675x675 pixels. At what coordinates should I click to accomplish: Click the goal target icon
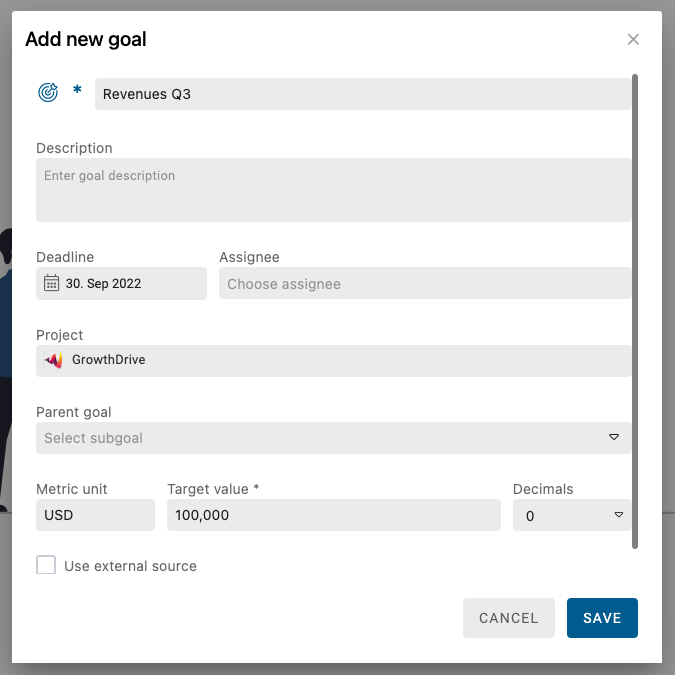(47, 93)
